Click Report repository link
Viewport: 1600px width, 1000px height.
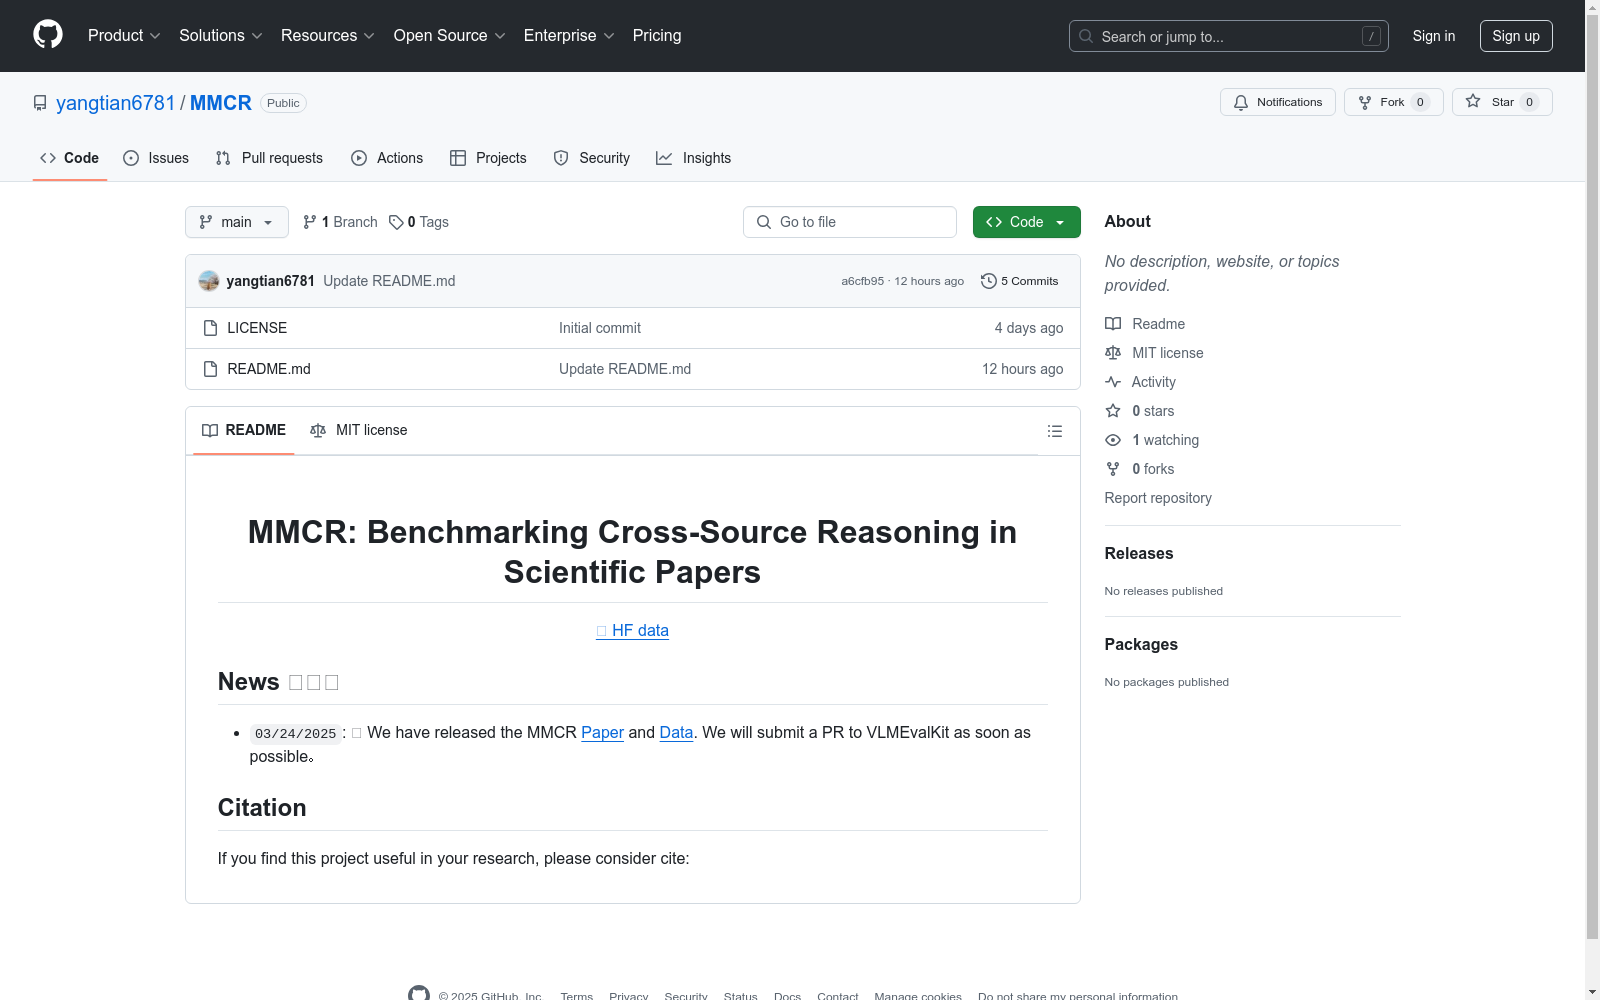[1158, 498]
